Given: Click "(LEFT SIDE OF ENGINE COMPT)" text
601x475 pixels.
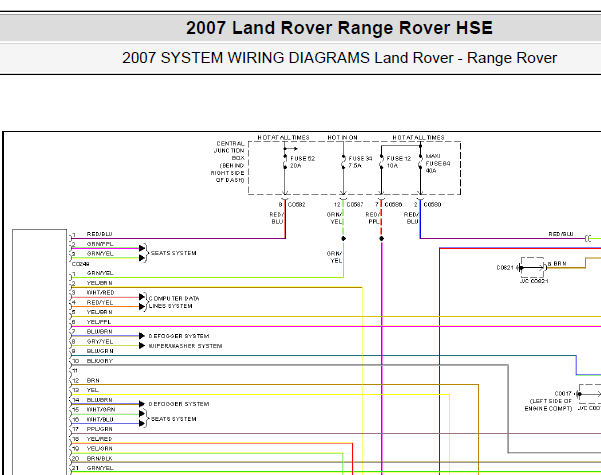Looking at the screenshot, I should pyautogui.click(x=548, y=405).
